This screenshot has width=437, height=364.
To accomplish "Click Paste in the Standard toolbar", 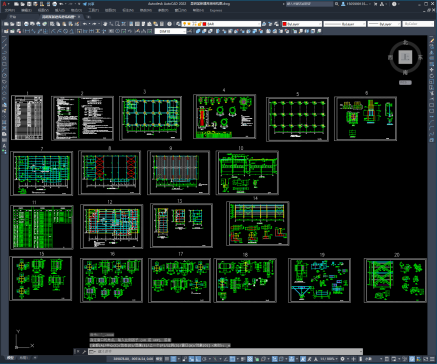I will [x=65, y=24].
